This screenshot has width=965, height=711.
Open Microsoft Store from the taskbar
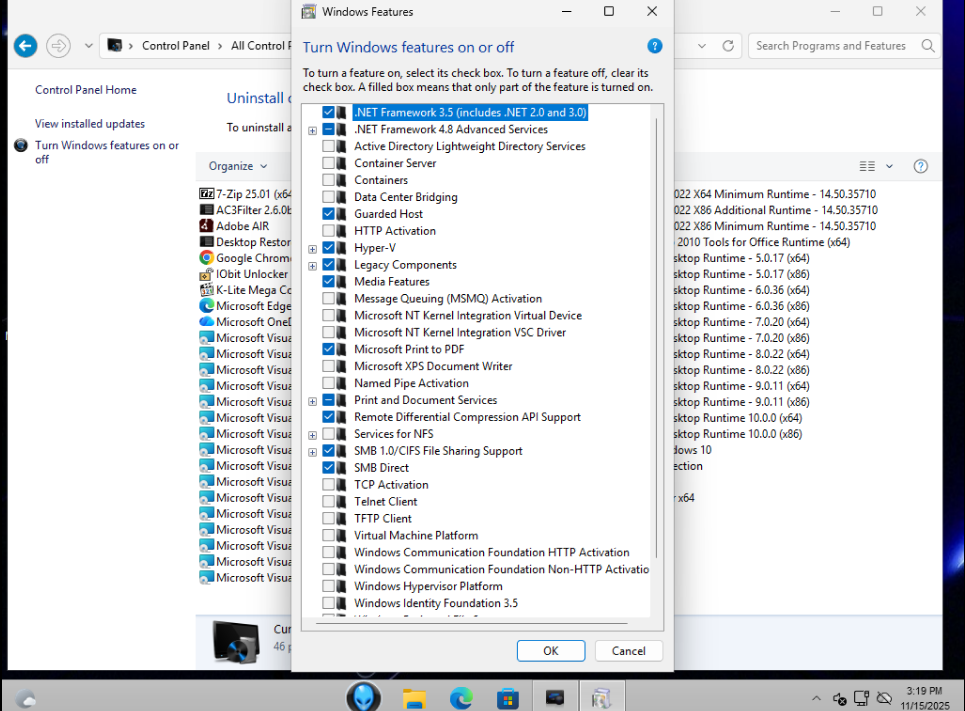[508, 698]
